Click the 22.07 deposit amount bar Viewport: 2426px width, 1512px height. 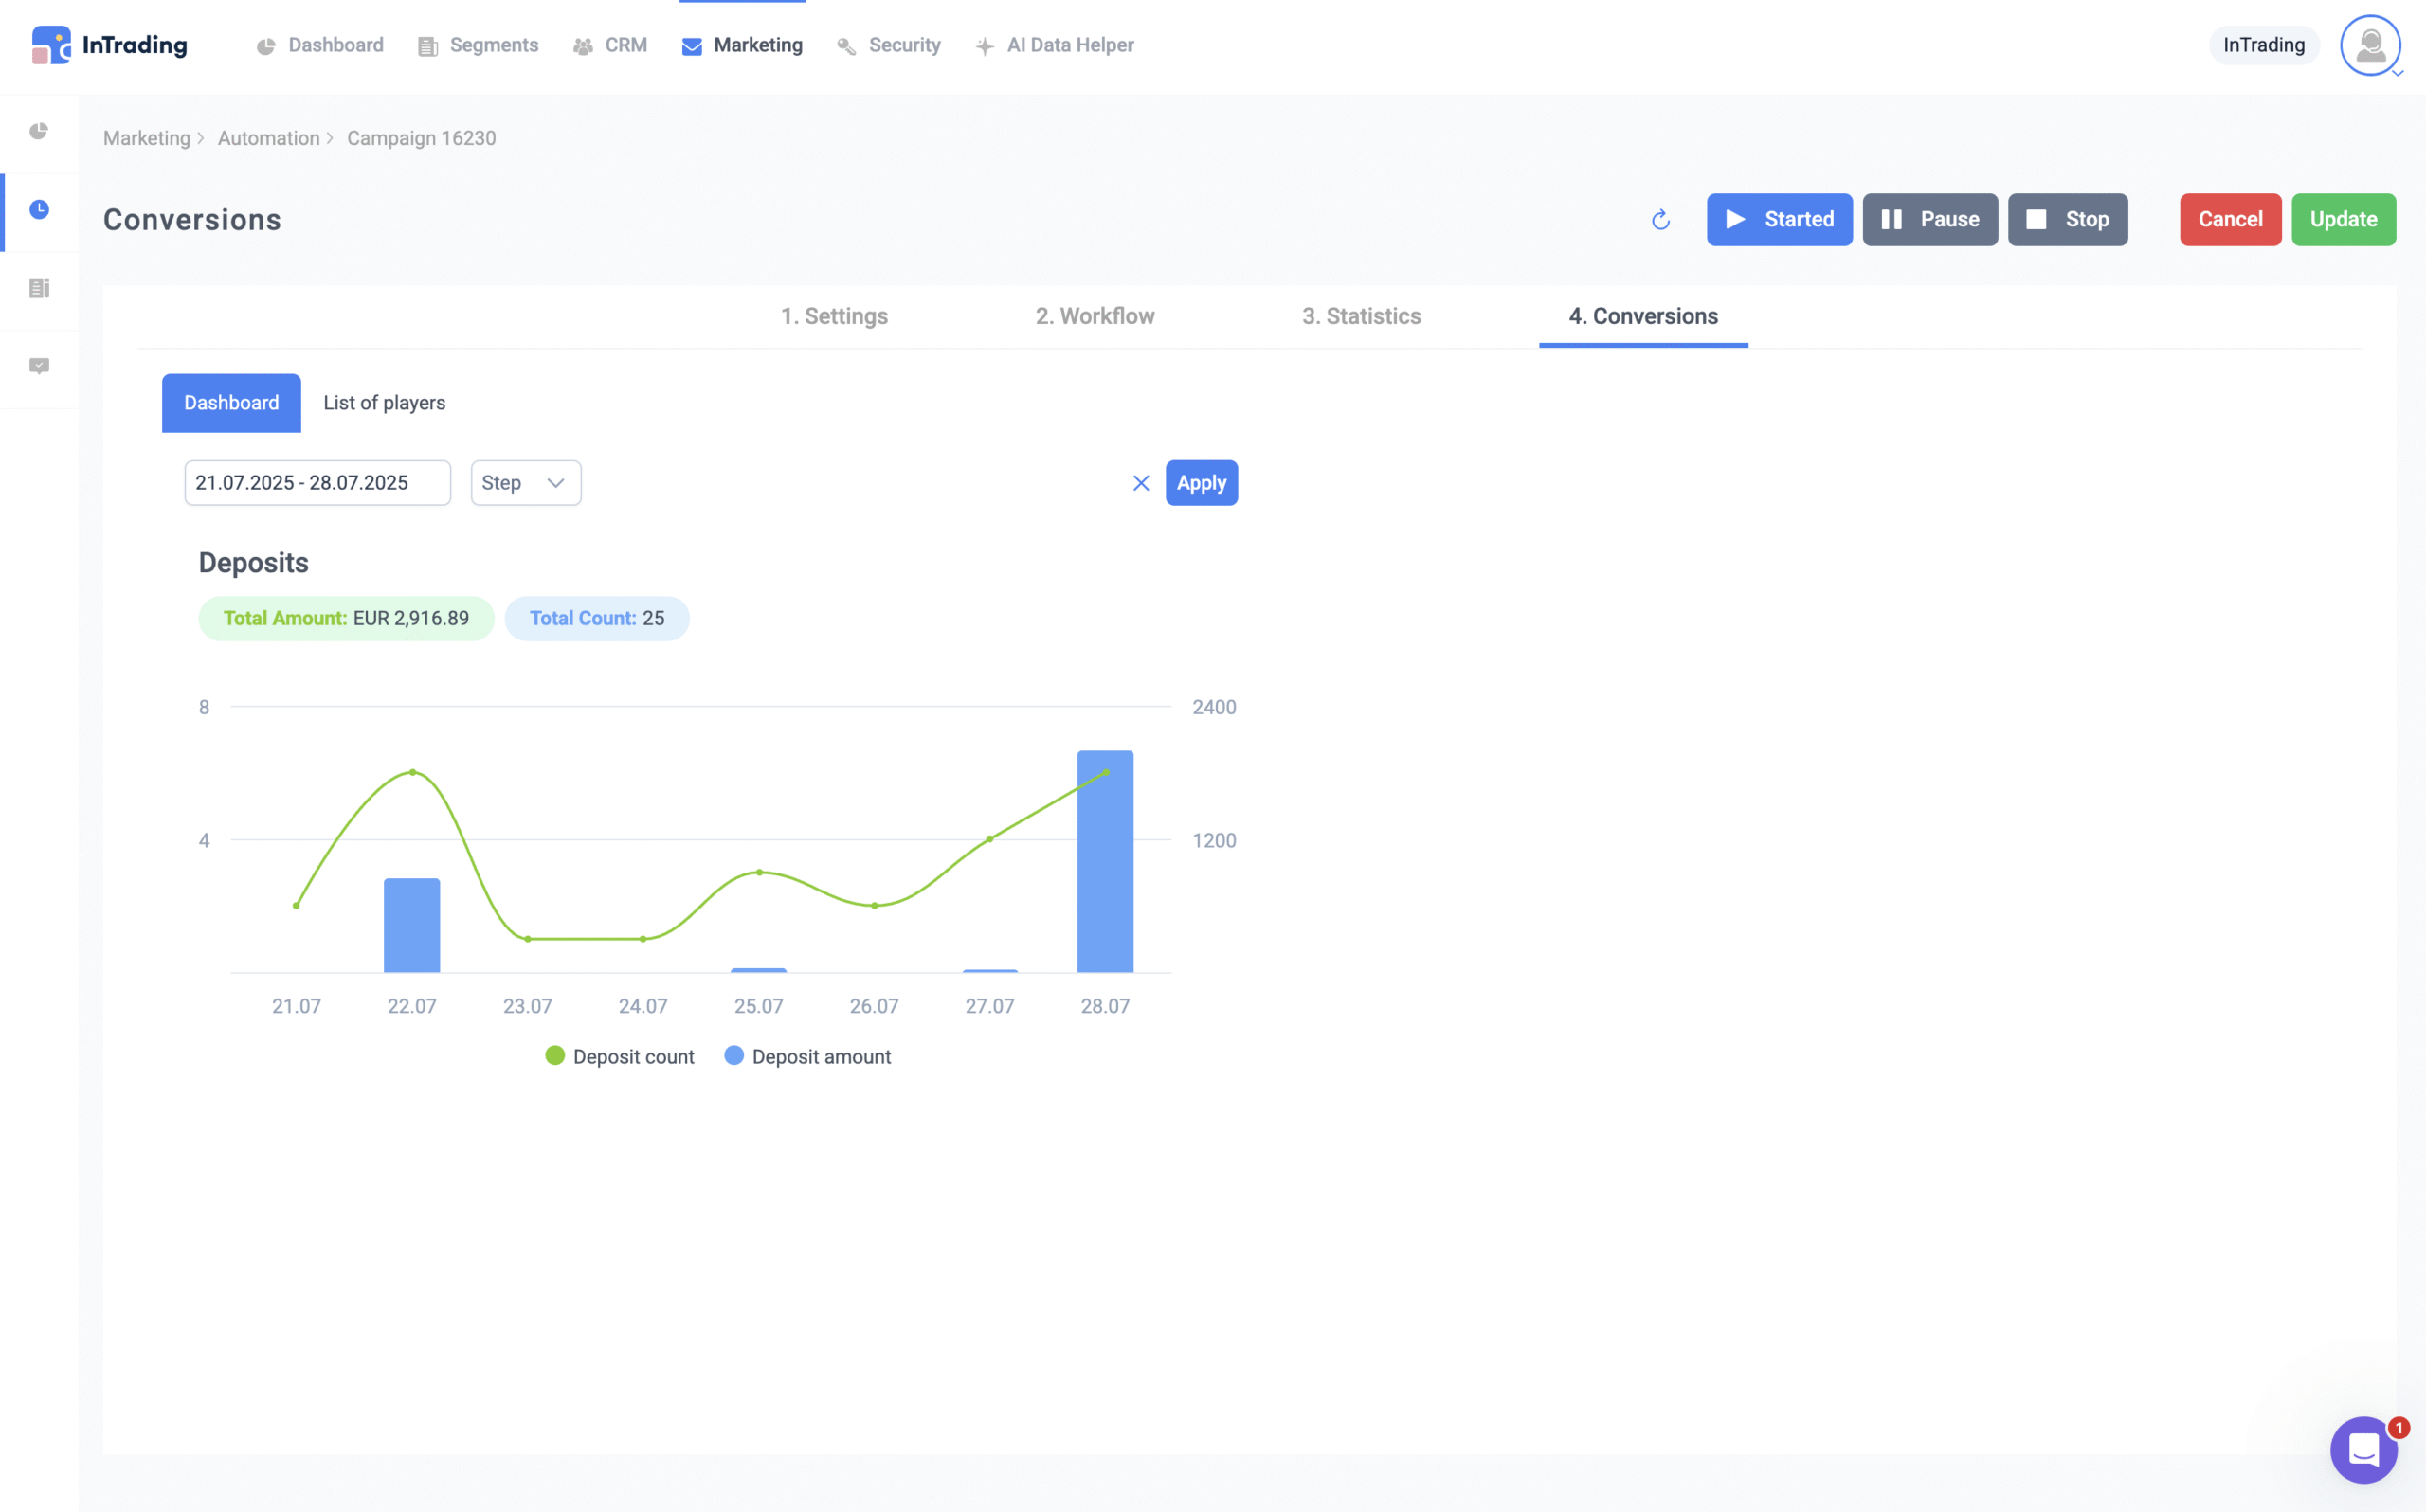[412, 925]
